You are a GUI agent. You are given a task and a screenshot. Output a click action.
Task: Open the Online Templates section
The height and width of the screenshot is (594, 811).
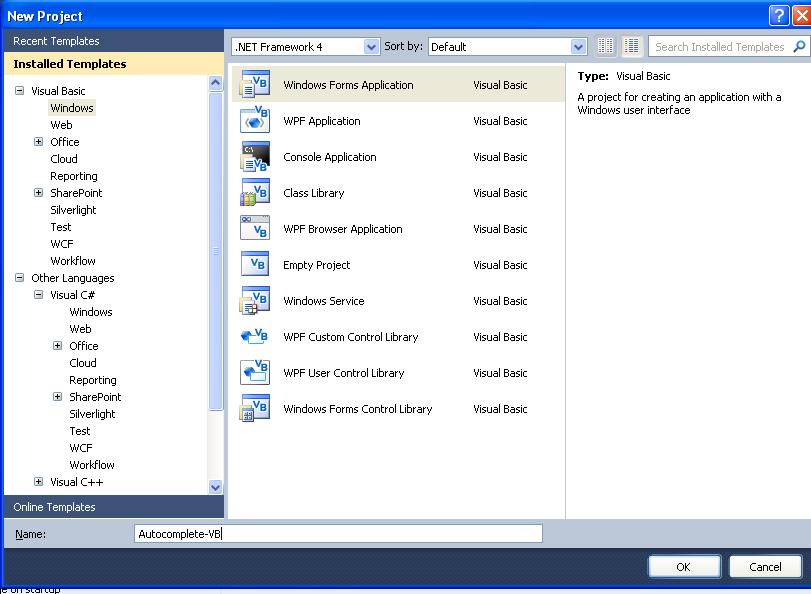[x=114, y=507]
